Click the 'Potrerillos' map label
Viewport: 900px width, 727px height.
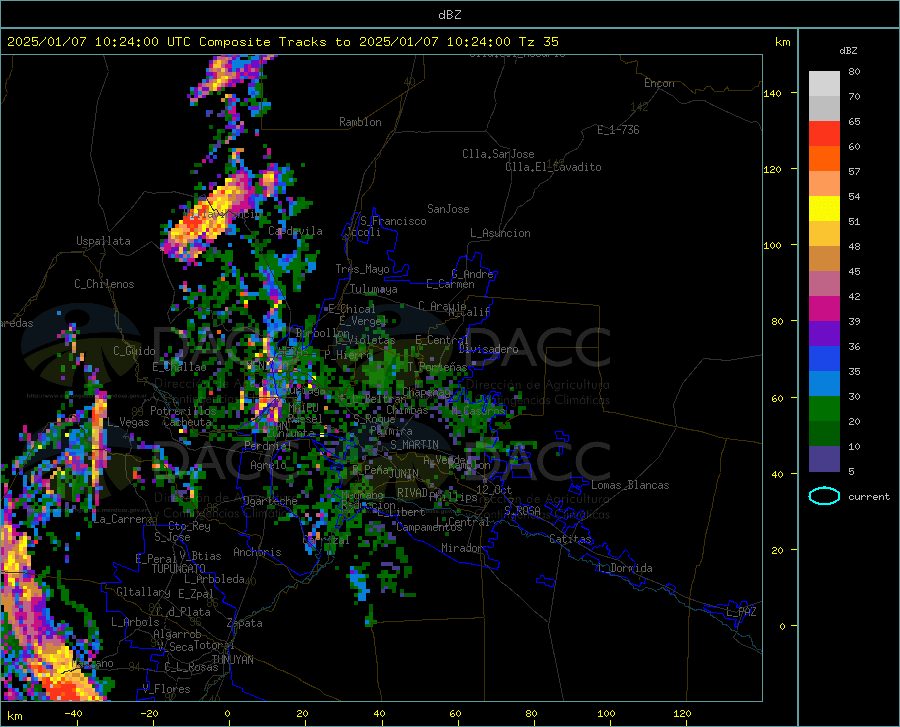(x=183, y=411)
